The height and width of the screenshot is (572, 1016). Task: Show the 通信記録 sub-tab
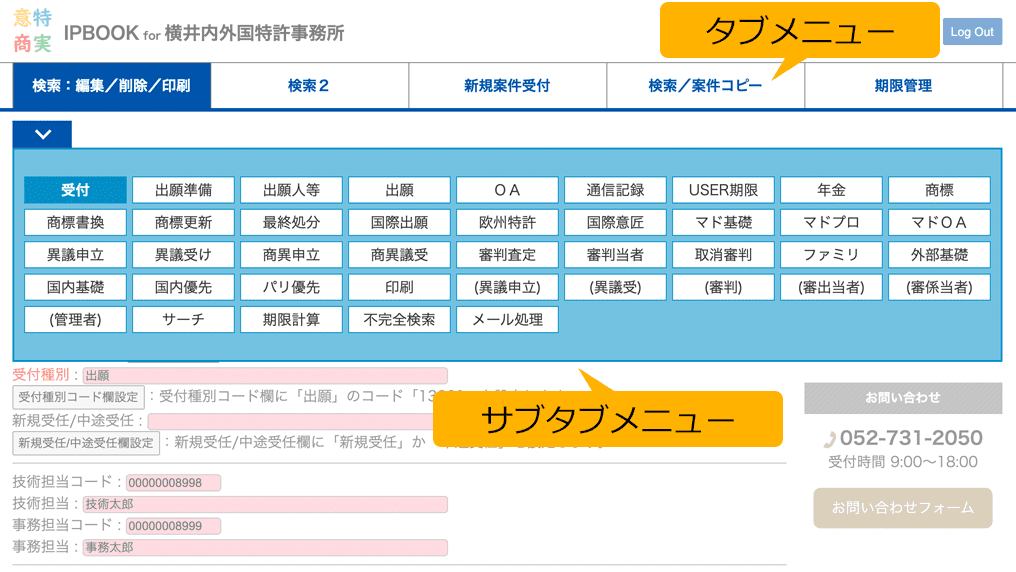pyautogui.click(x=616, y=190)
